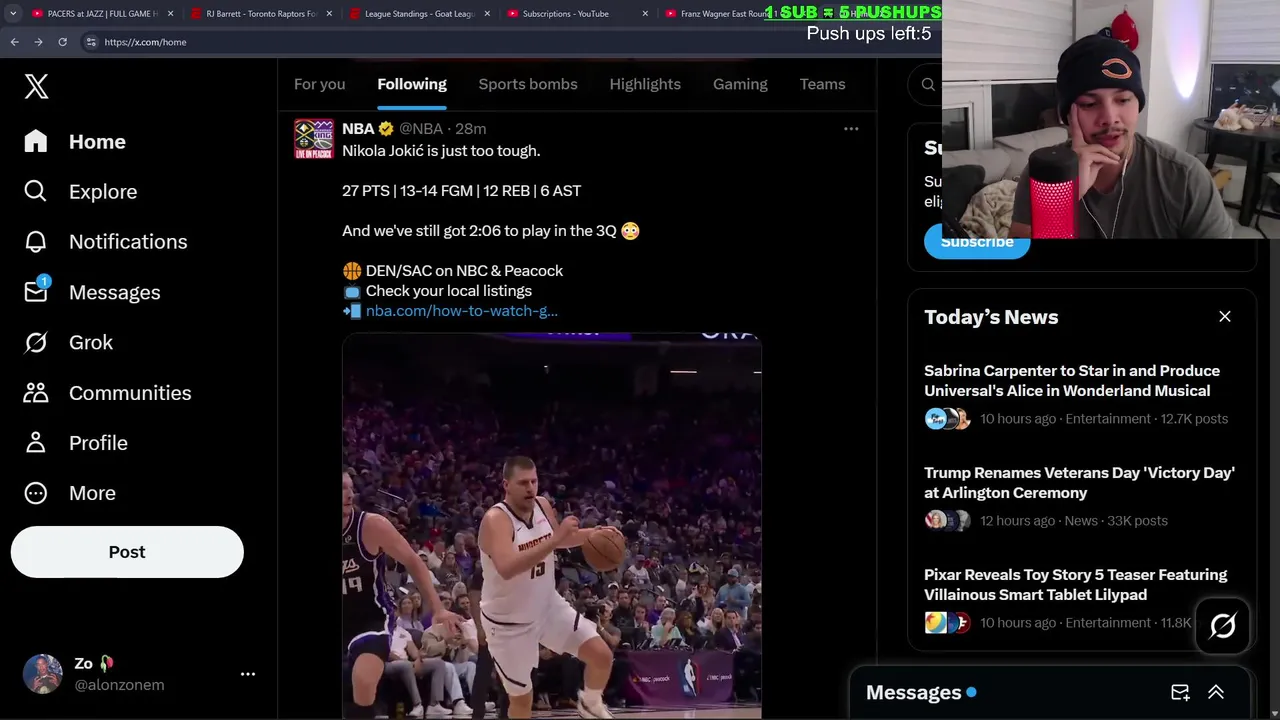Expand the More menu in sidebar
This screenshot has height=720, width=1280.
pyautogui.click(x=70, y=493)
